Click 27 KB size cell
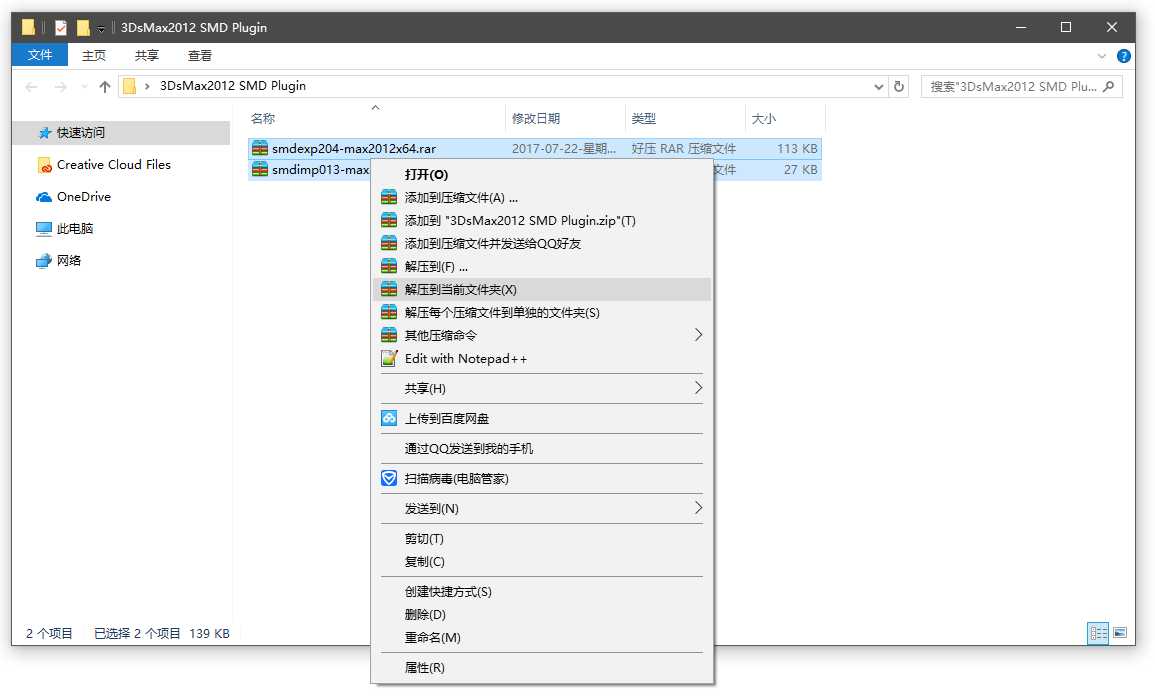Viewport: 1155px width, 700px height. (x=800, y=169)
